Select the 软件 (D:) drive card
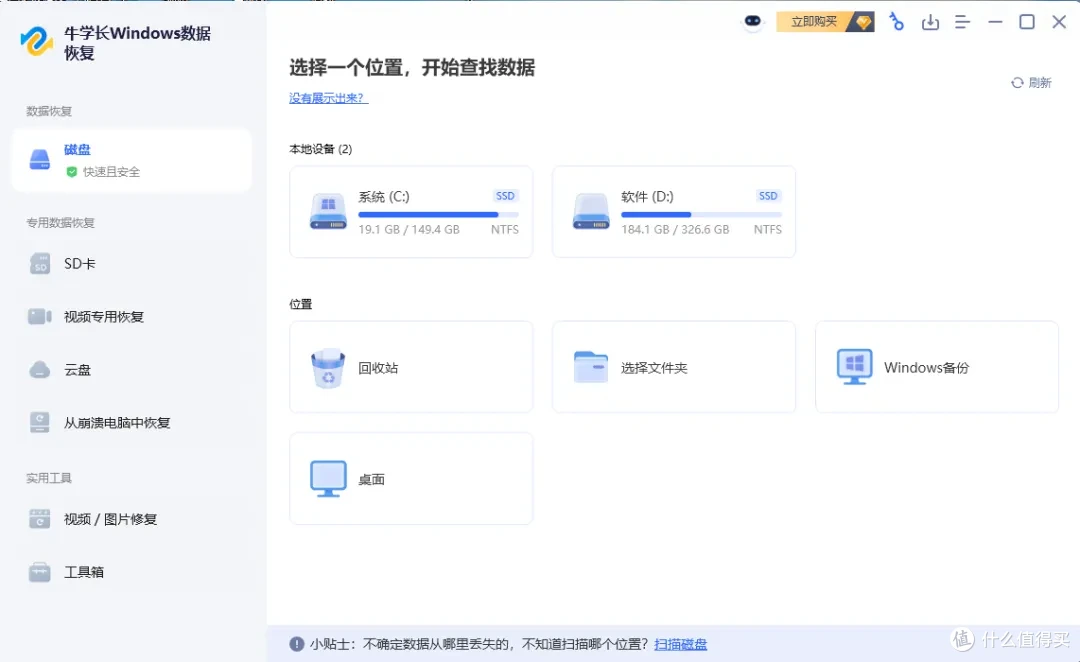The height and width of the screenshot is (662, 1080). coord(674,212)
